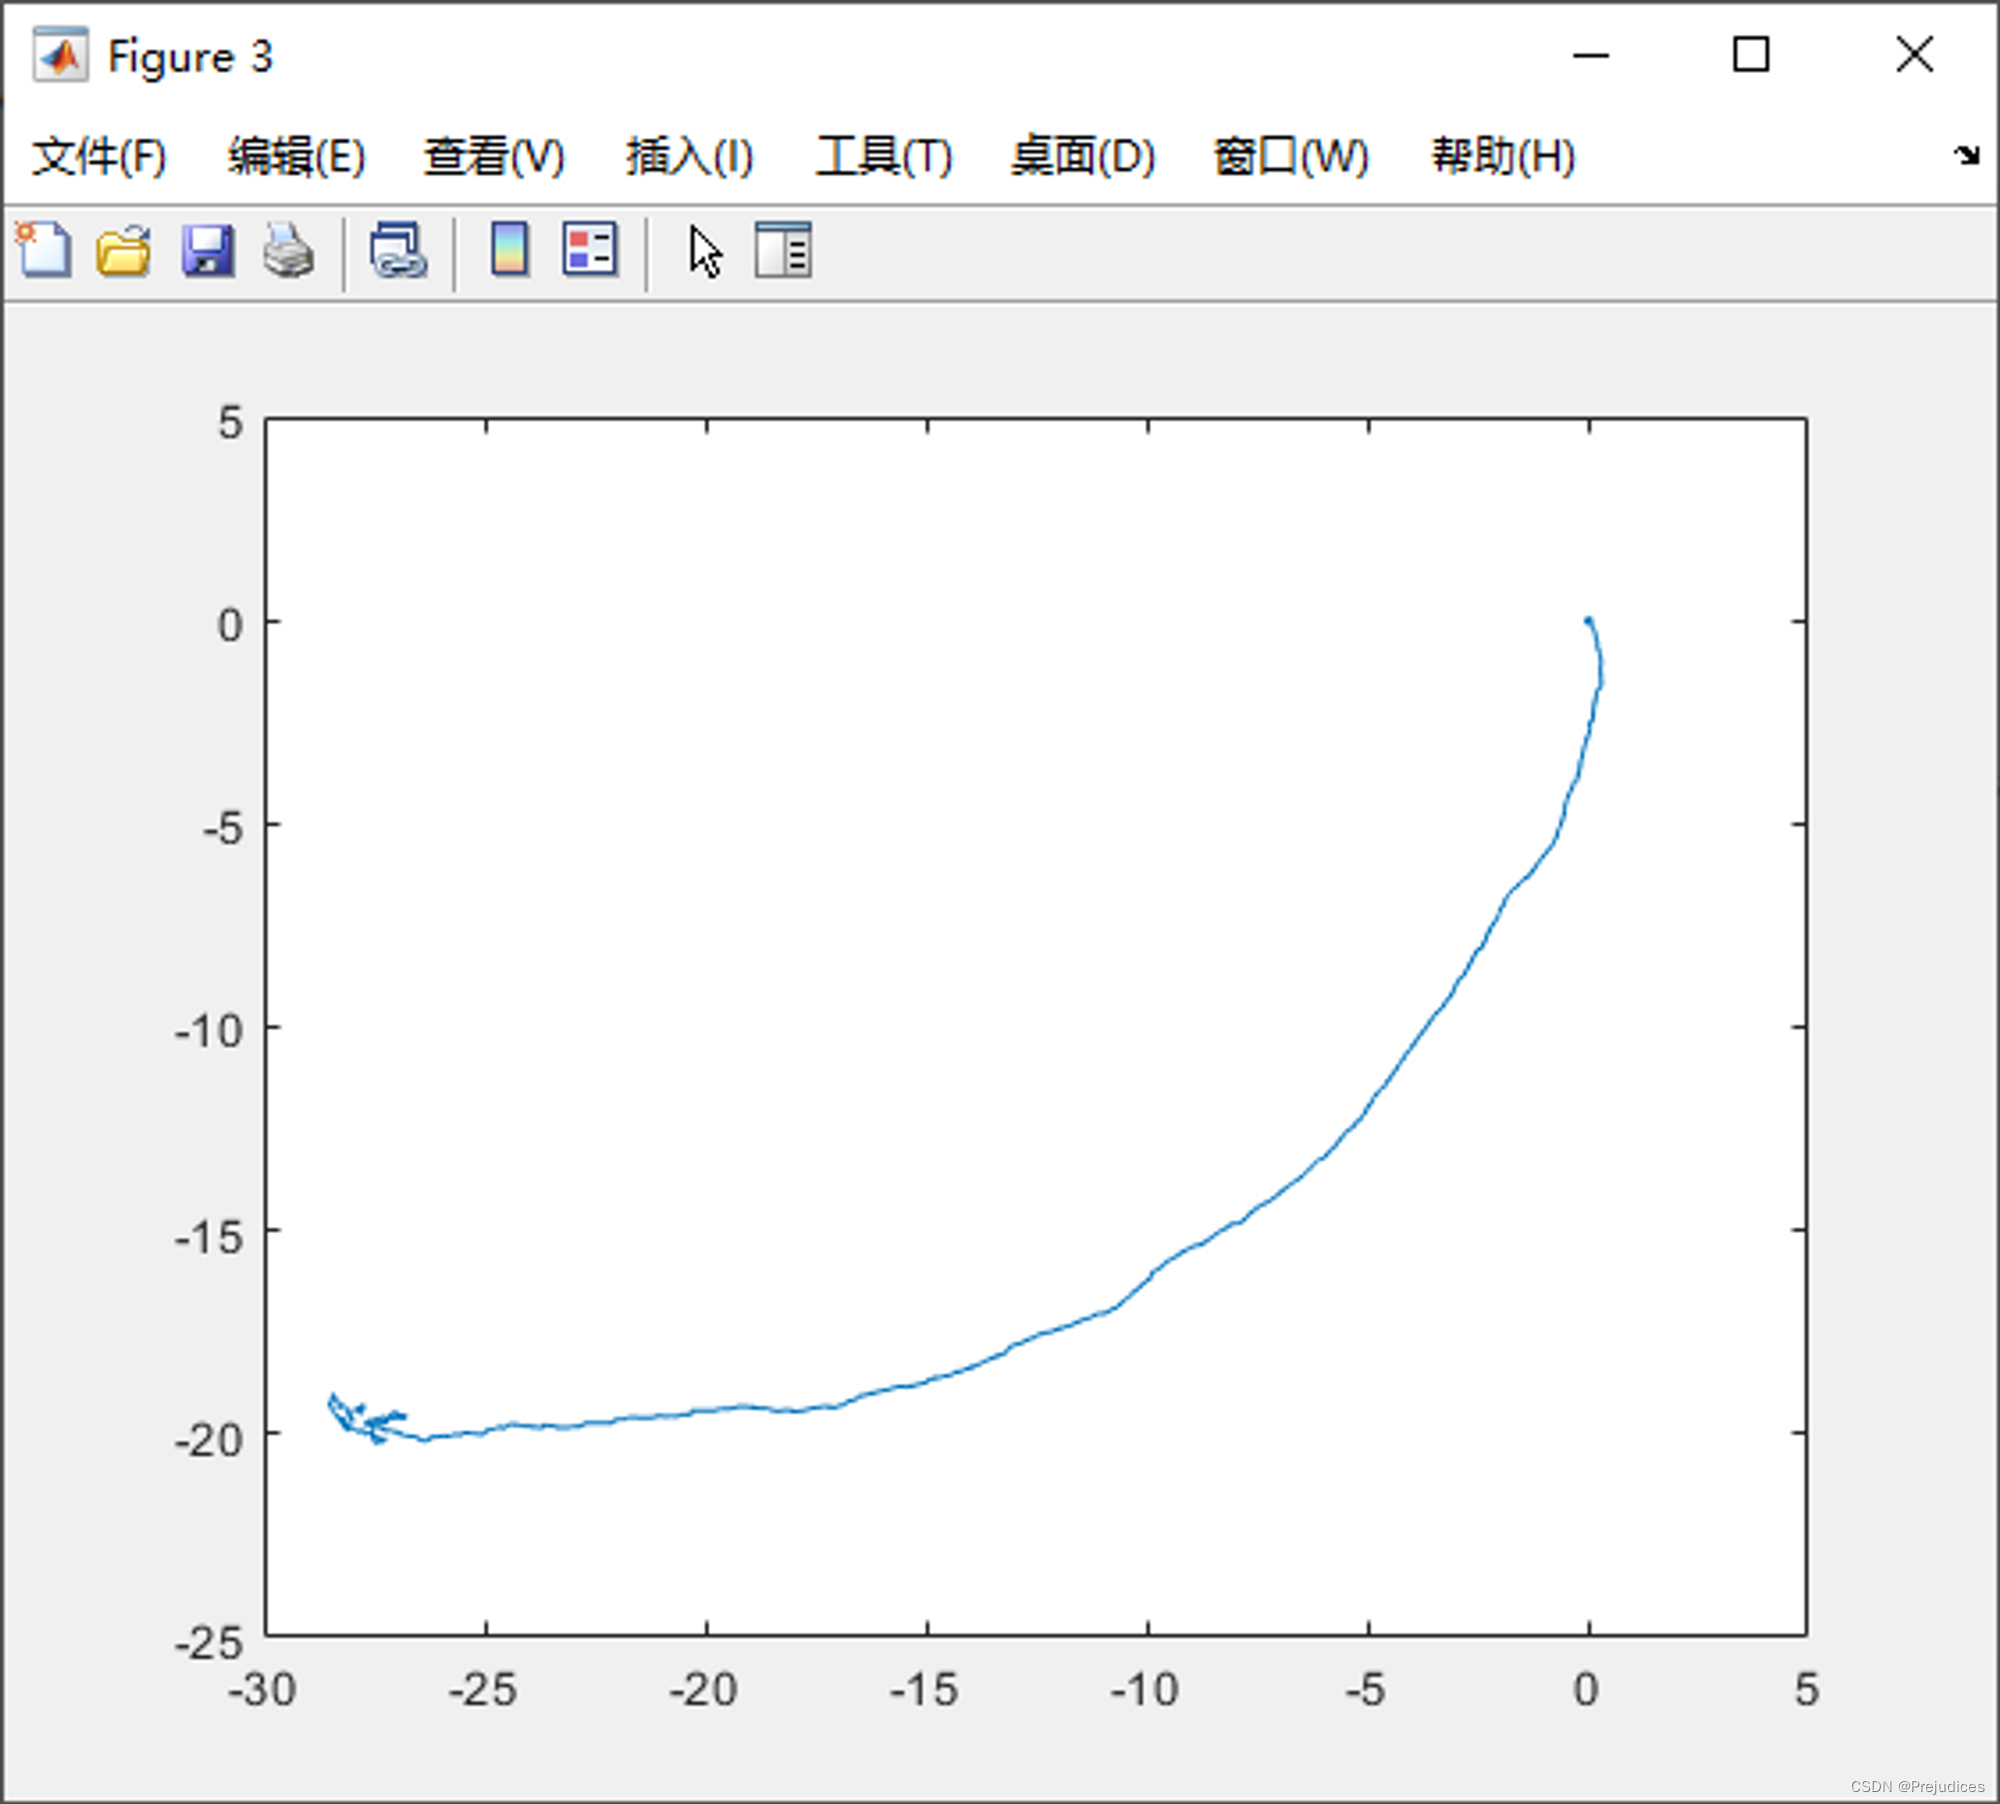Click the tangled trajectory end near -28
This screenshot has width=2000, height=1804.
point(365,1418)
